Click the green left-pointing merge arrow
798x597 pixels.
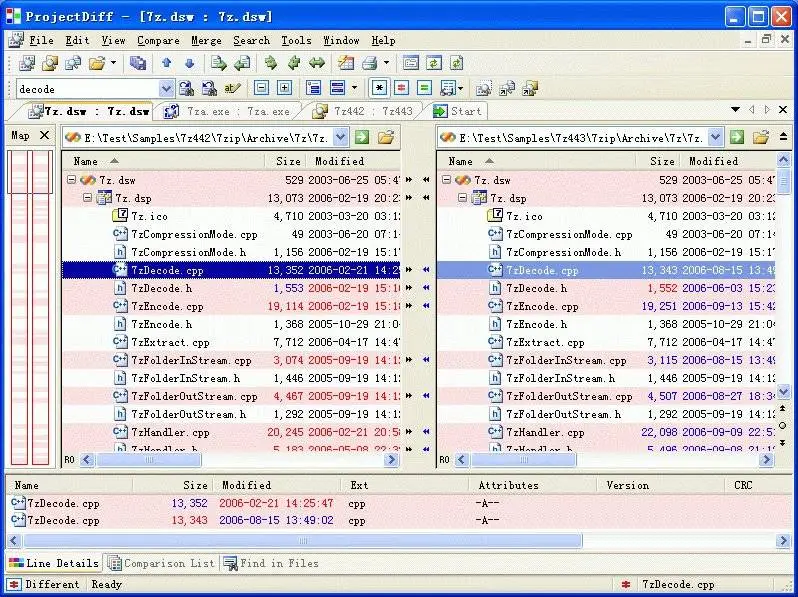(x=294, y=63)
